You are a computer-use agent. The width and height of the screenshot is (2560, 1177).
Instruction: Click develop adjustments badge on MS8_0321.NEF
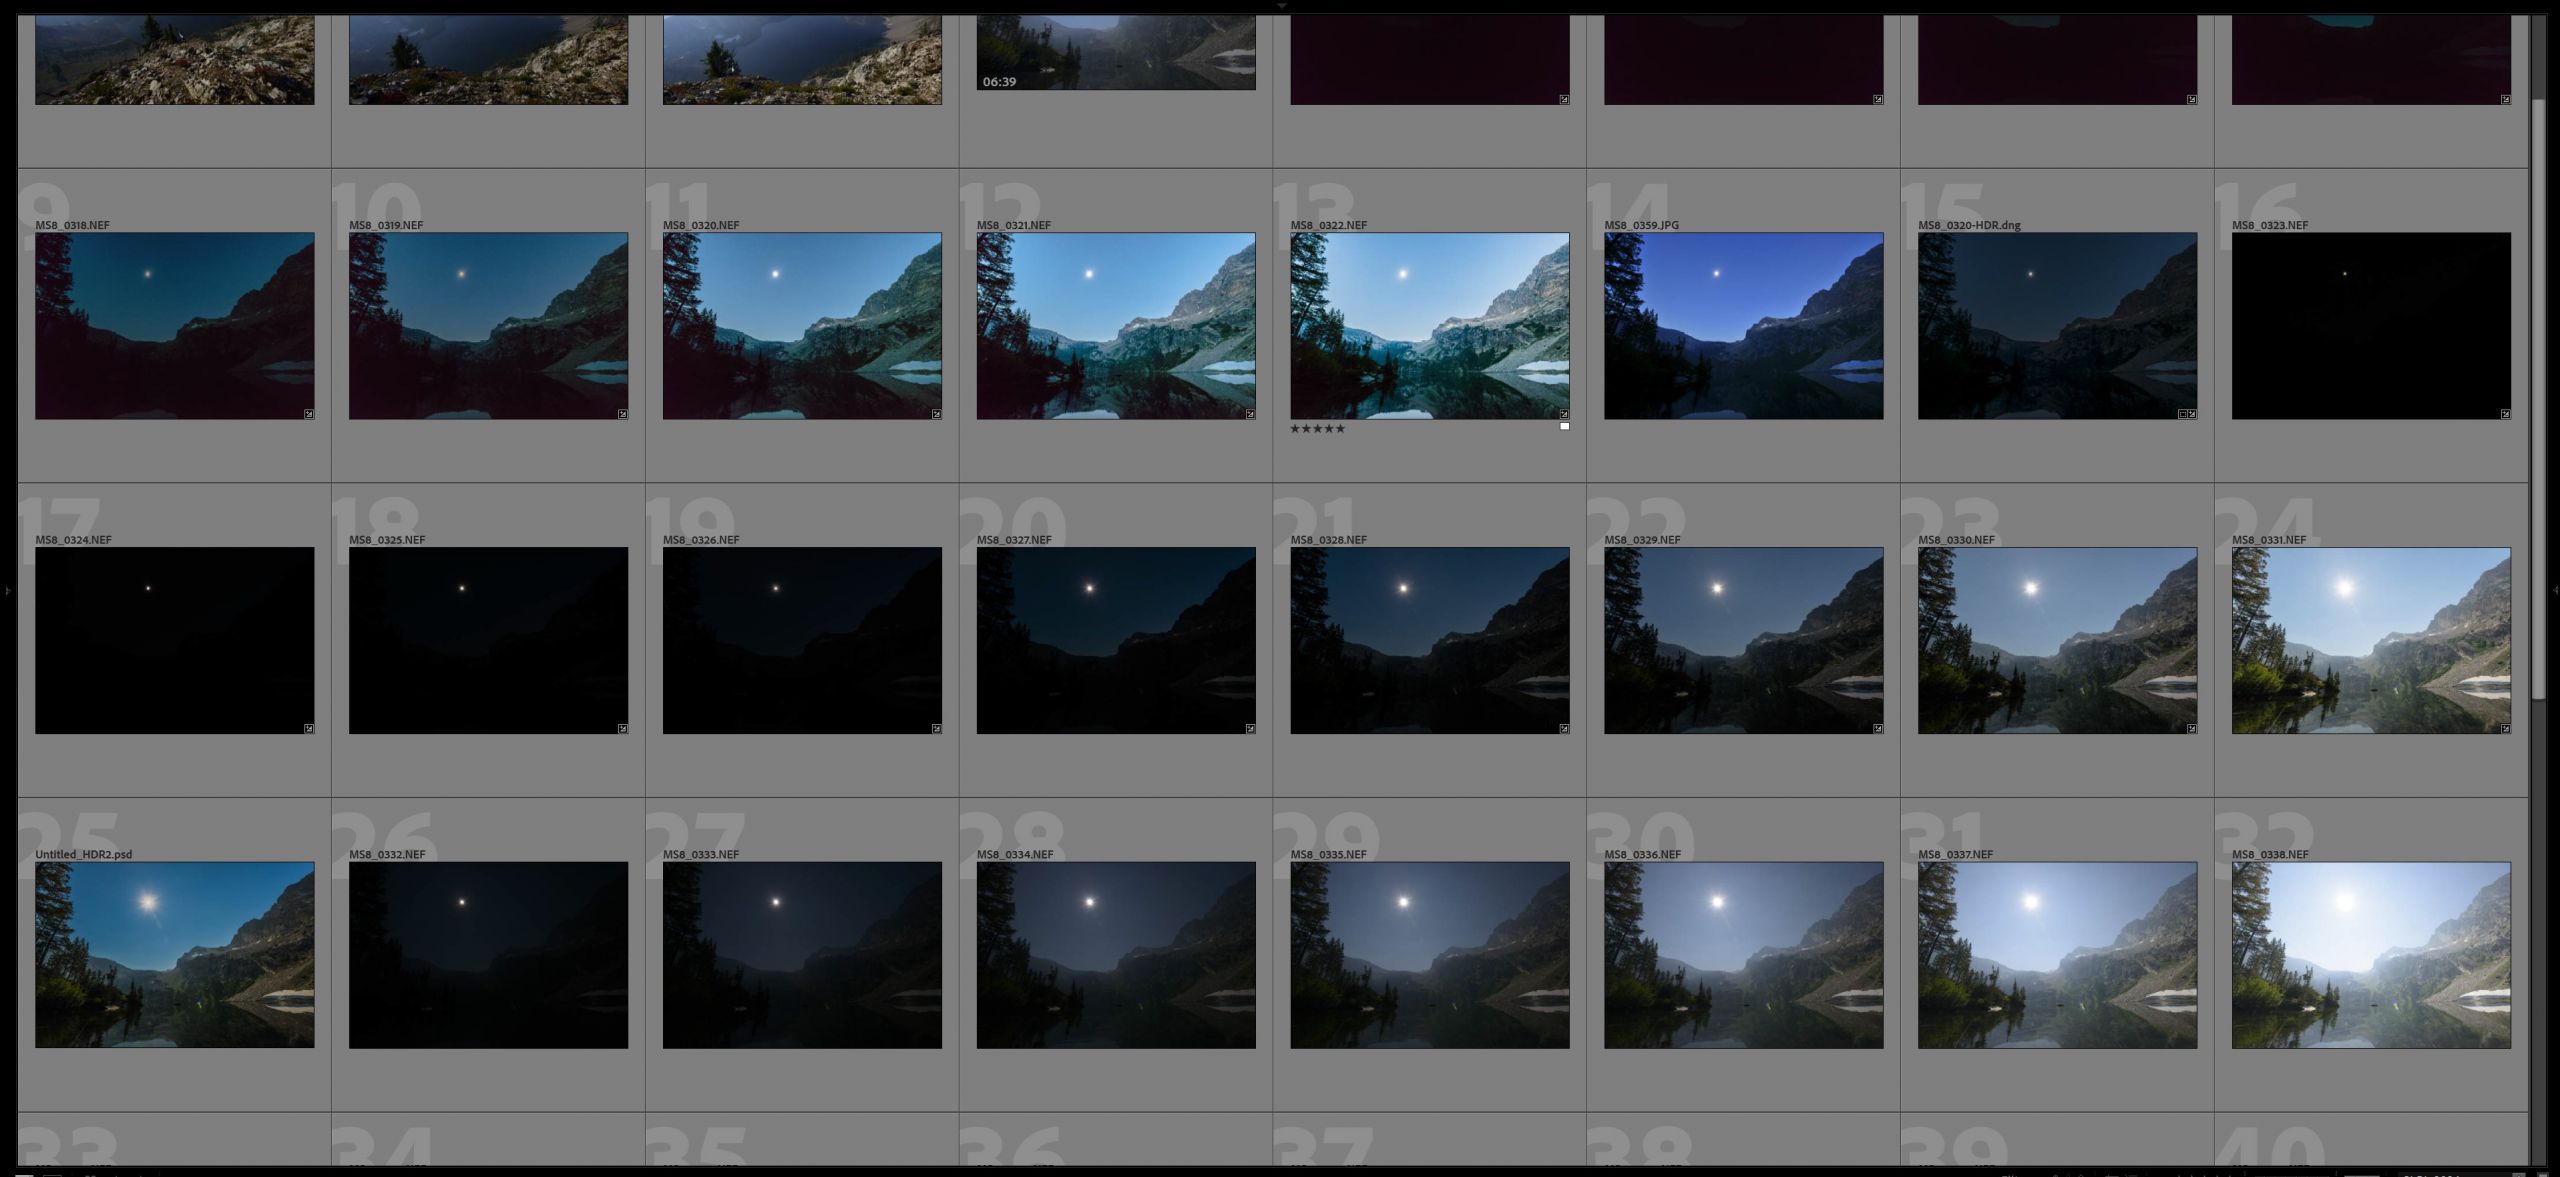click(x=1250, y=414)
